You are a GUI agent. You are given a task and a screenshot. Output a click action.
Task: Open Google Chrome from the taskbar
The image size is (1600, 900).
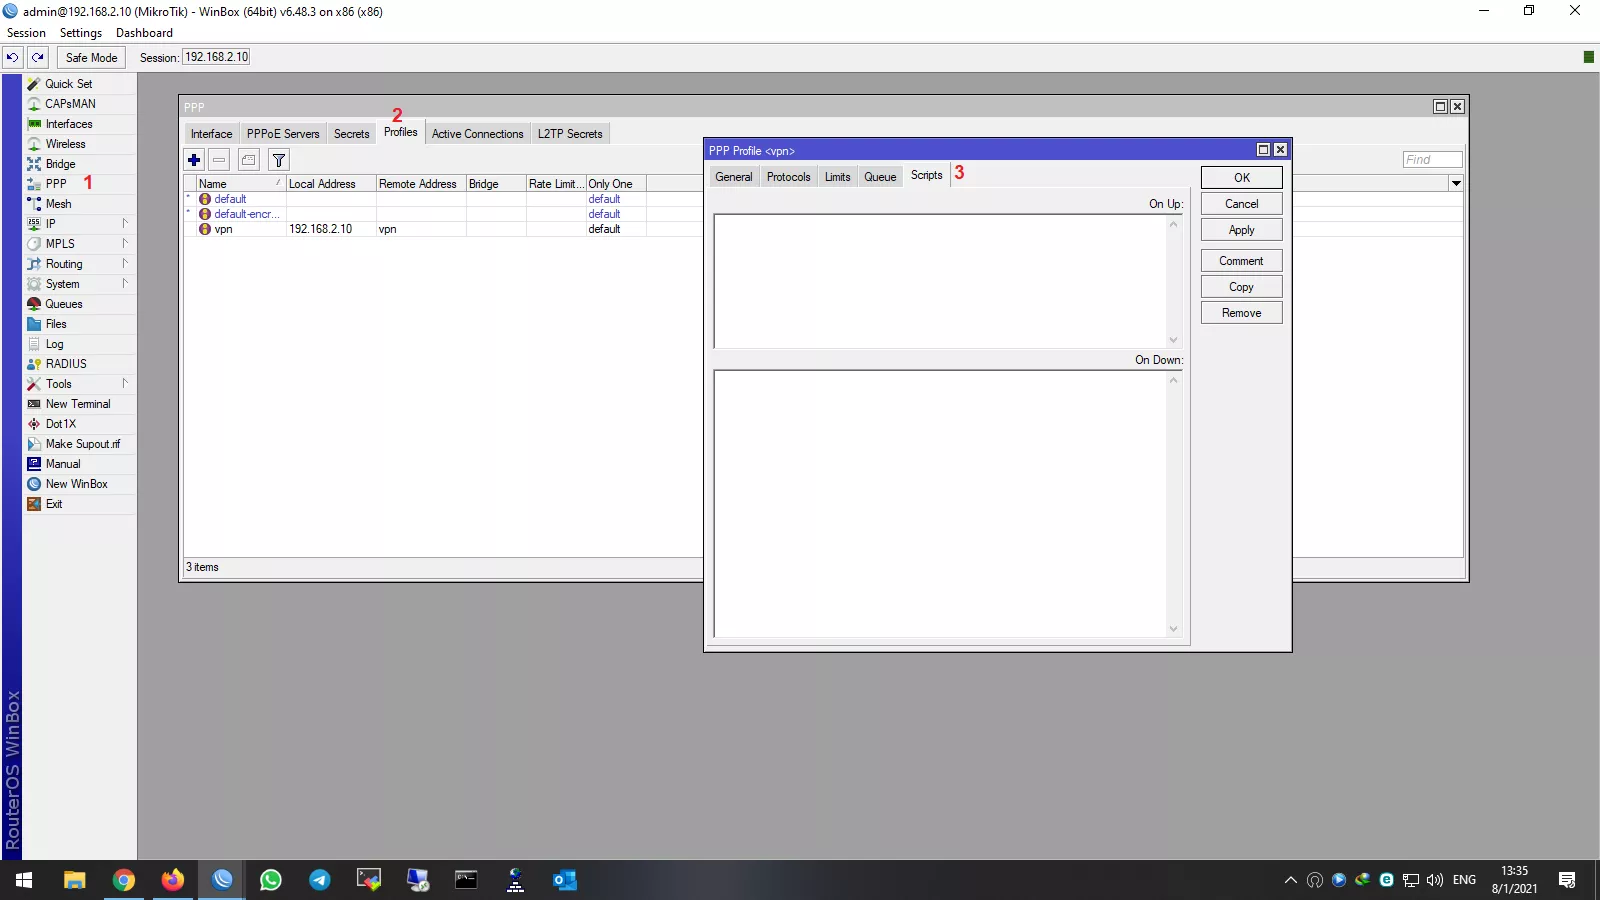123,880
